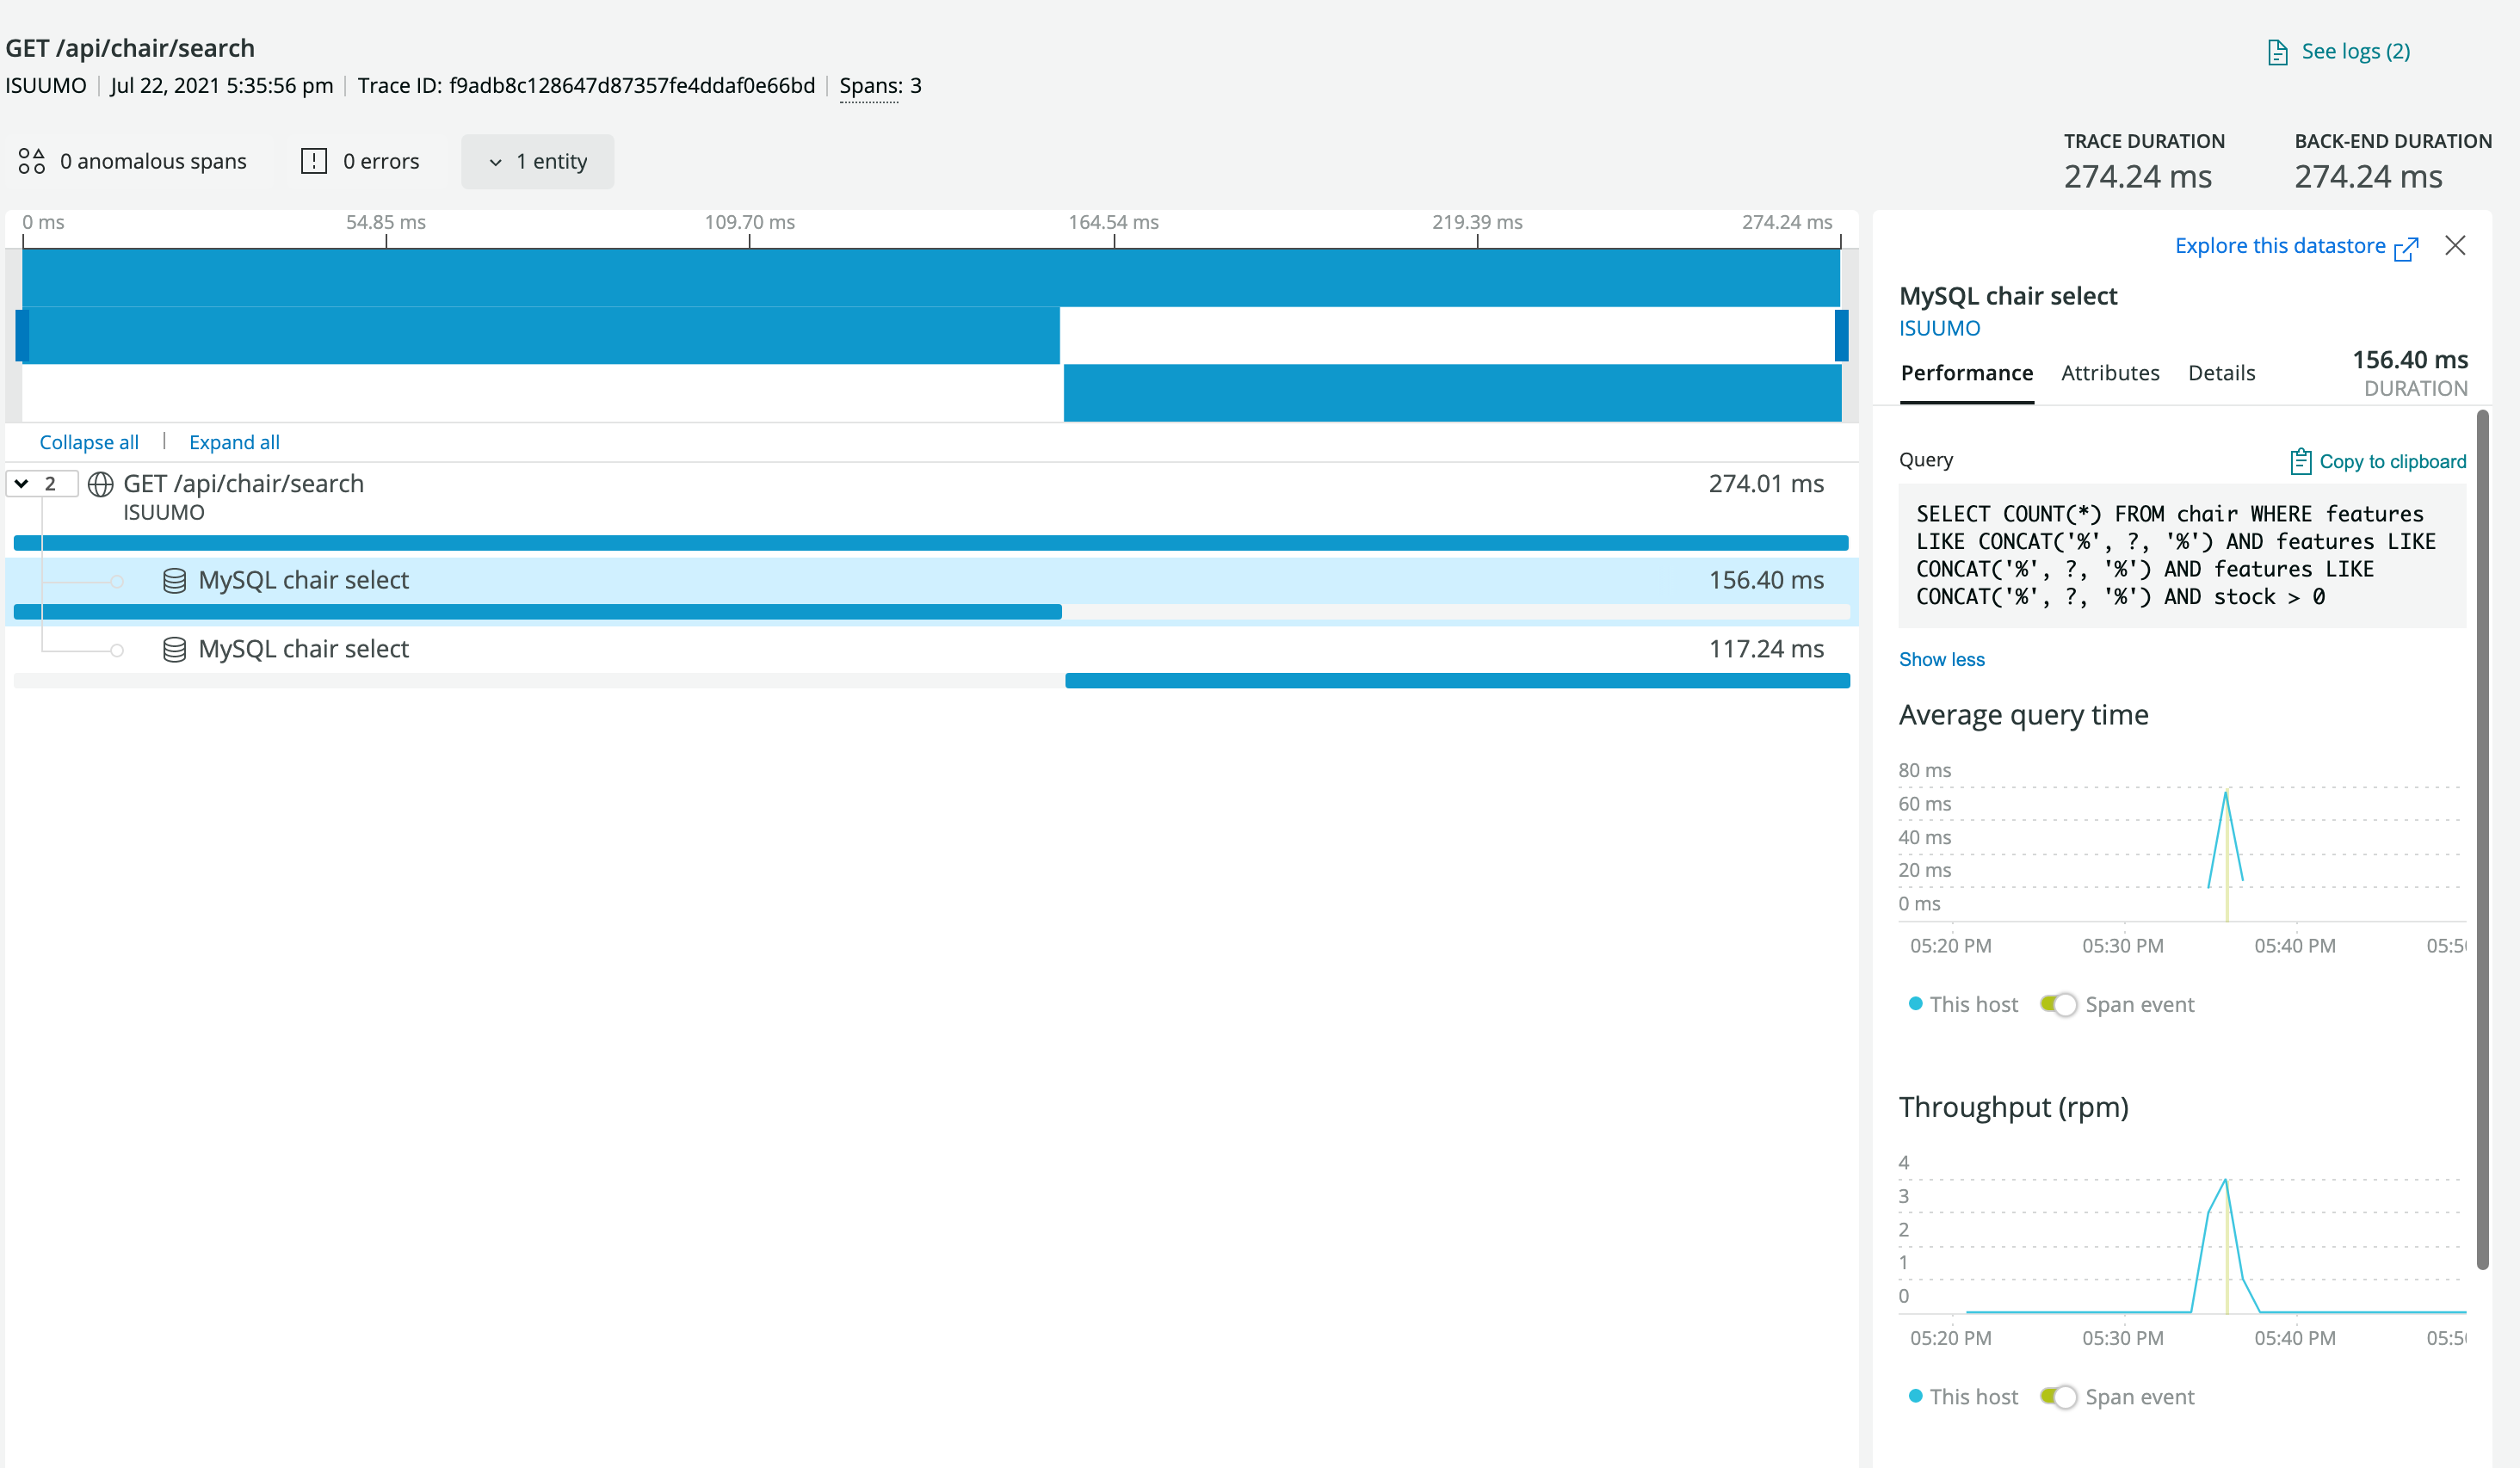This screenshot has height=1468, width=2520.
Task: Click the anomalous spans icon
Action: click(x=32, y=161)
